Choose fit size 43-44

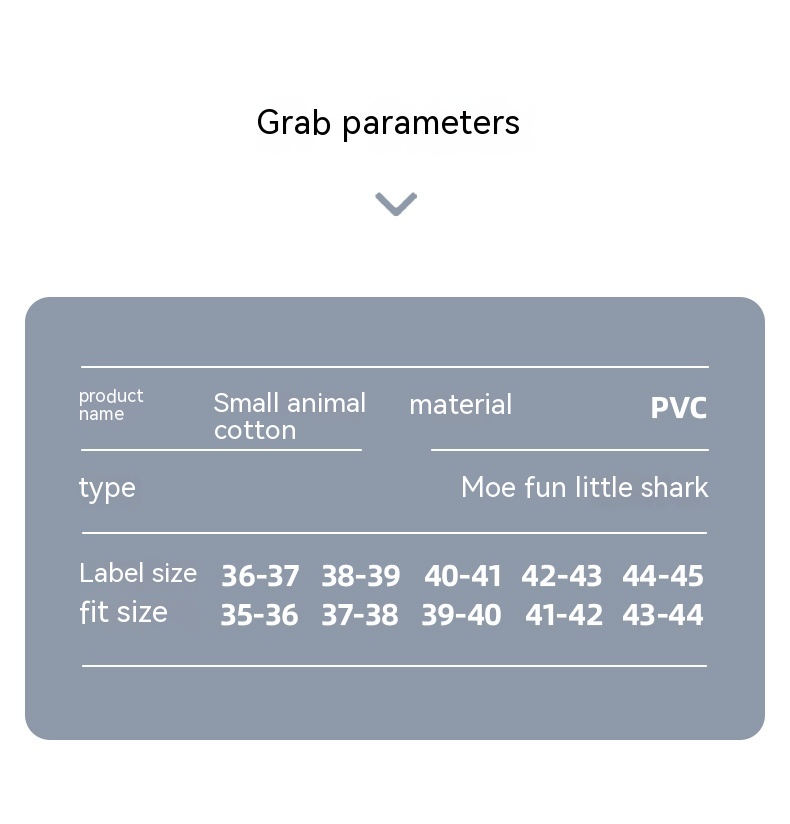pyautogui.click(x=662, y=615)
